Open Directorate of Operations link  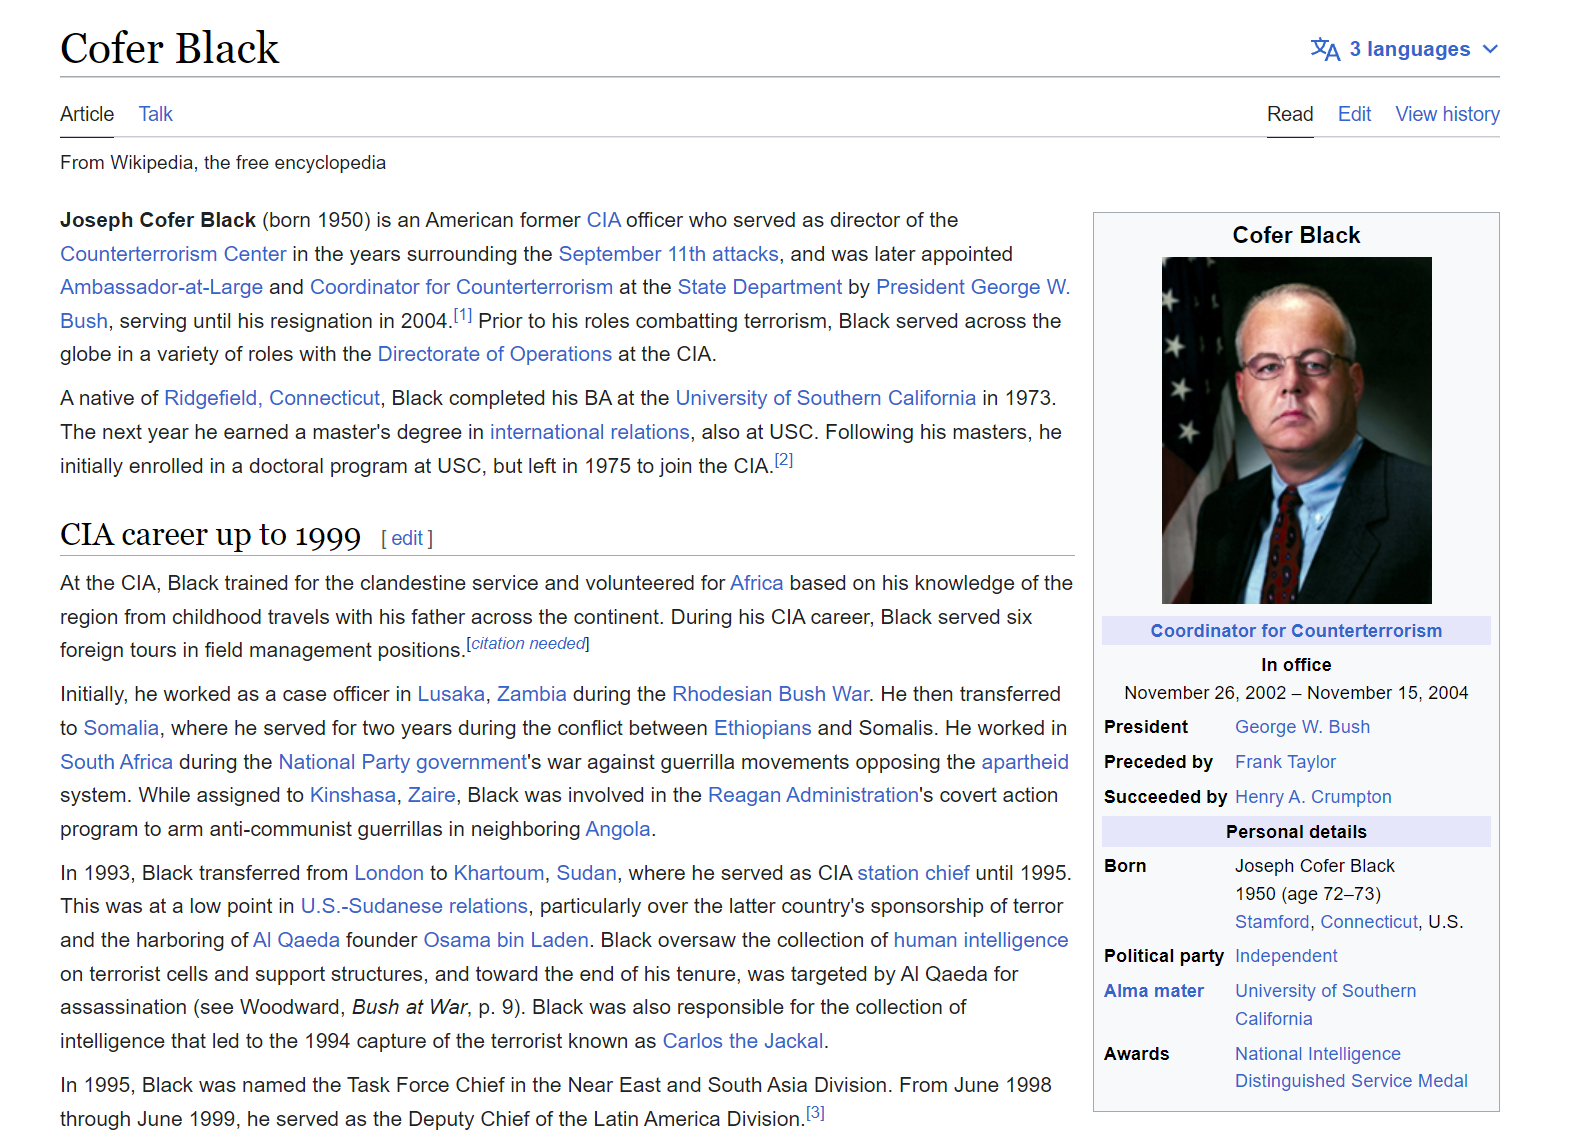[494, 354]
